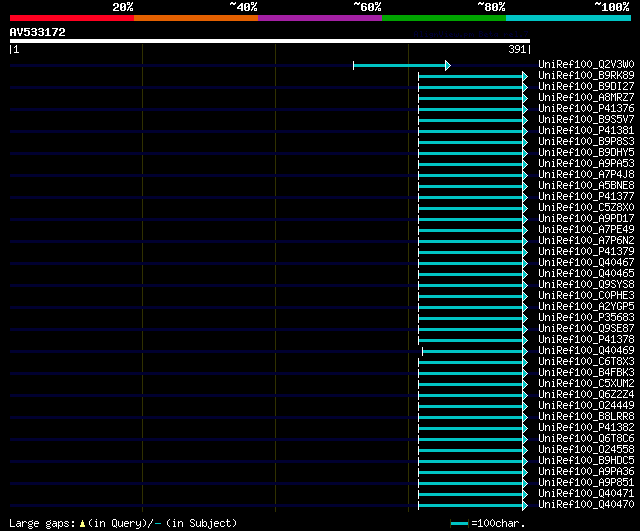Open the UniRef100_P41376 label
The image size is (640, 531).
coord(586,109)
